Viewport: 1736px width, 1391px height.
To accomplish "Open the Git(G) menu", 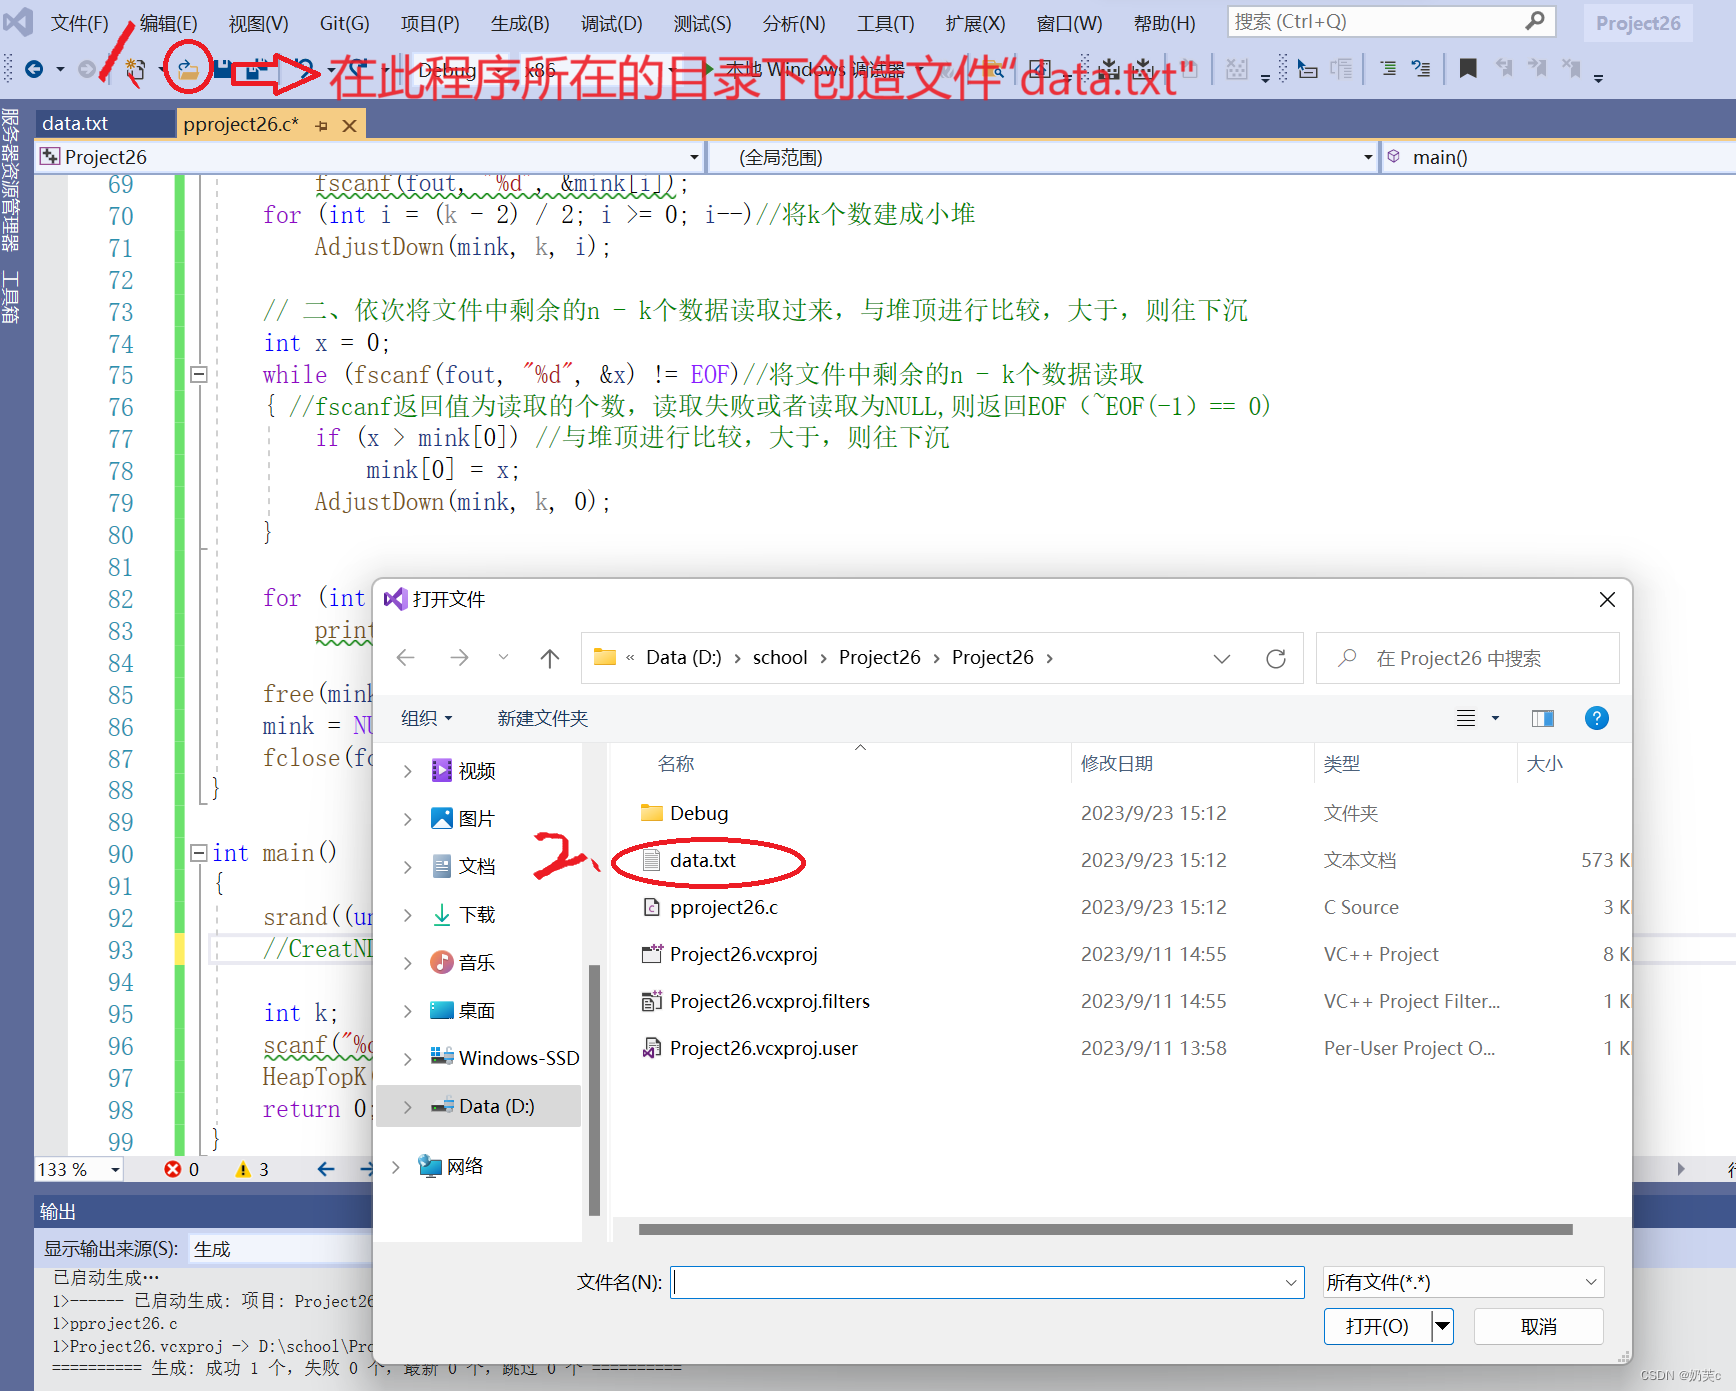I will pos(345,23).
